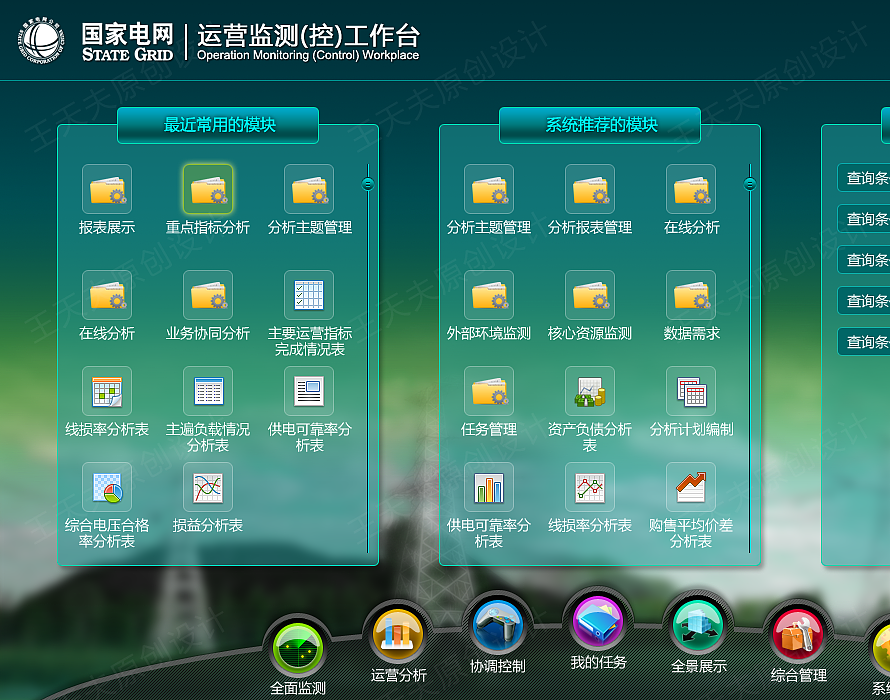Open highlighted 重点指标分析 module
The image size is (890, 700).
(208, 190)
